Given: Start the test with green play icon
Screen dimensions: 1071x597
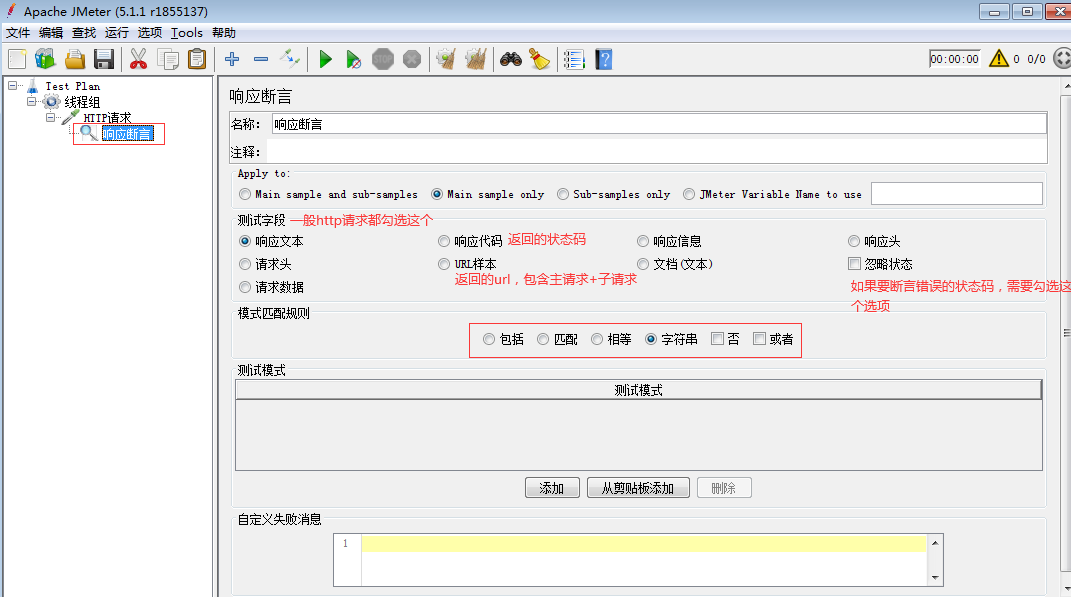Looking at the screenshot, I should click(x=326, y=59).
